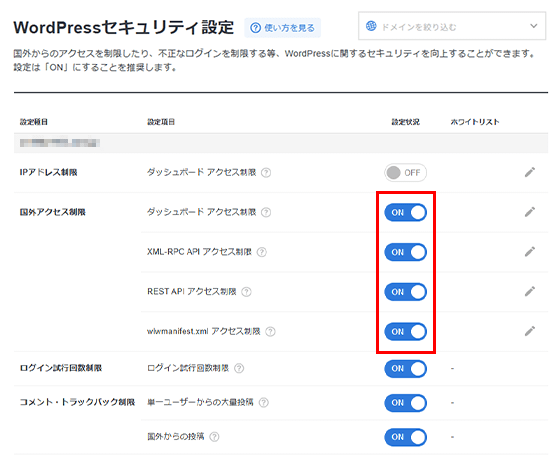
Task: Open the ドメインを絞り込む dropdown
Action: 452,26
